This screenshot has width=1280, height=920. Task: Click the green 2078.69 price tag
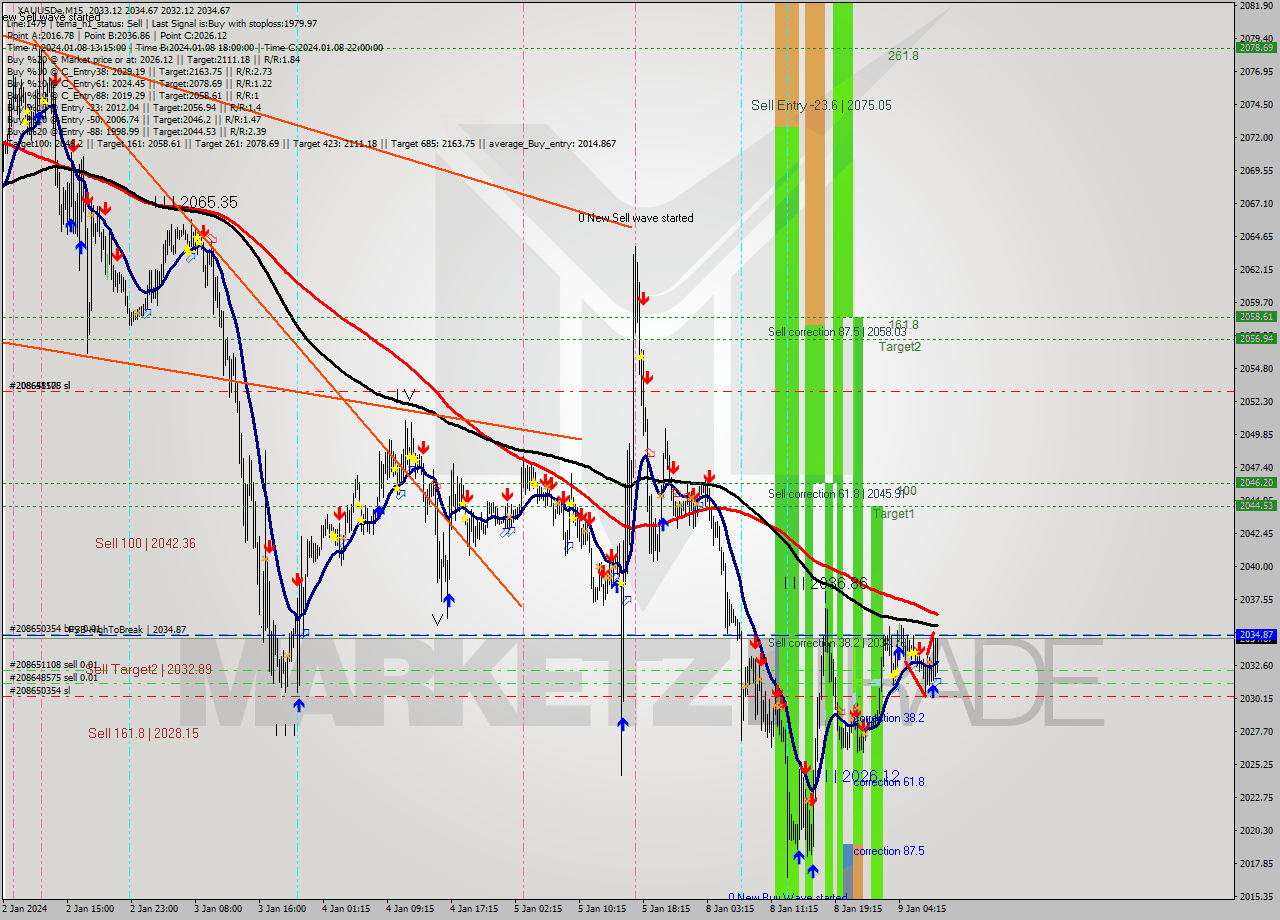coord(1256,48)
